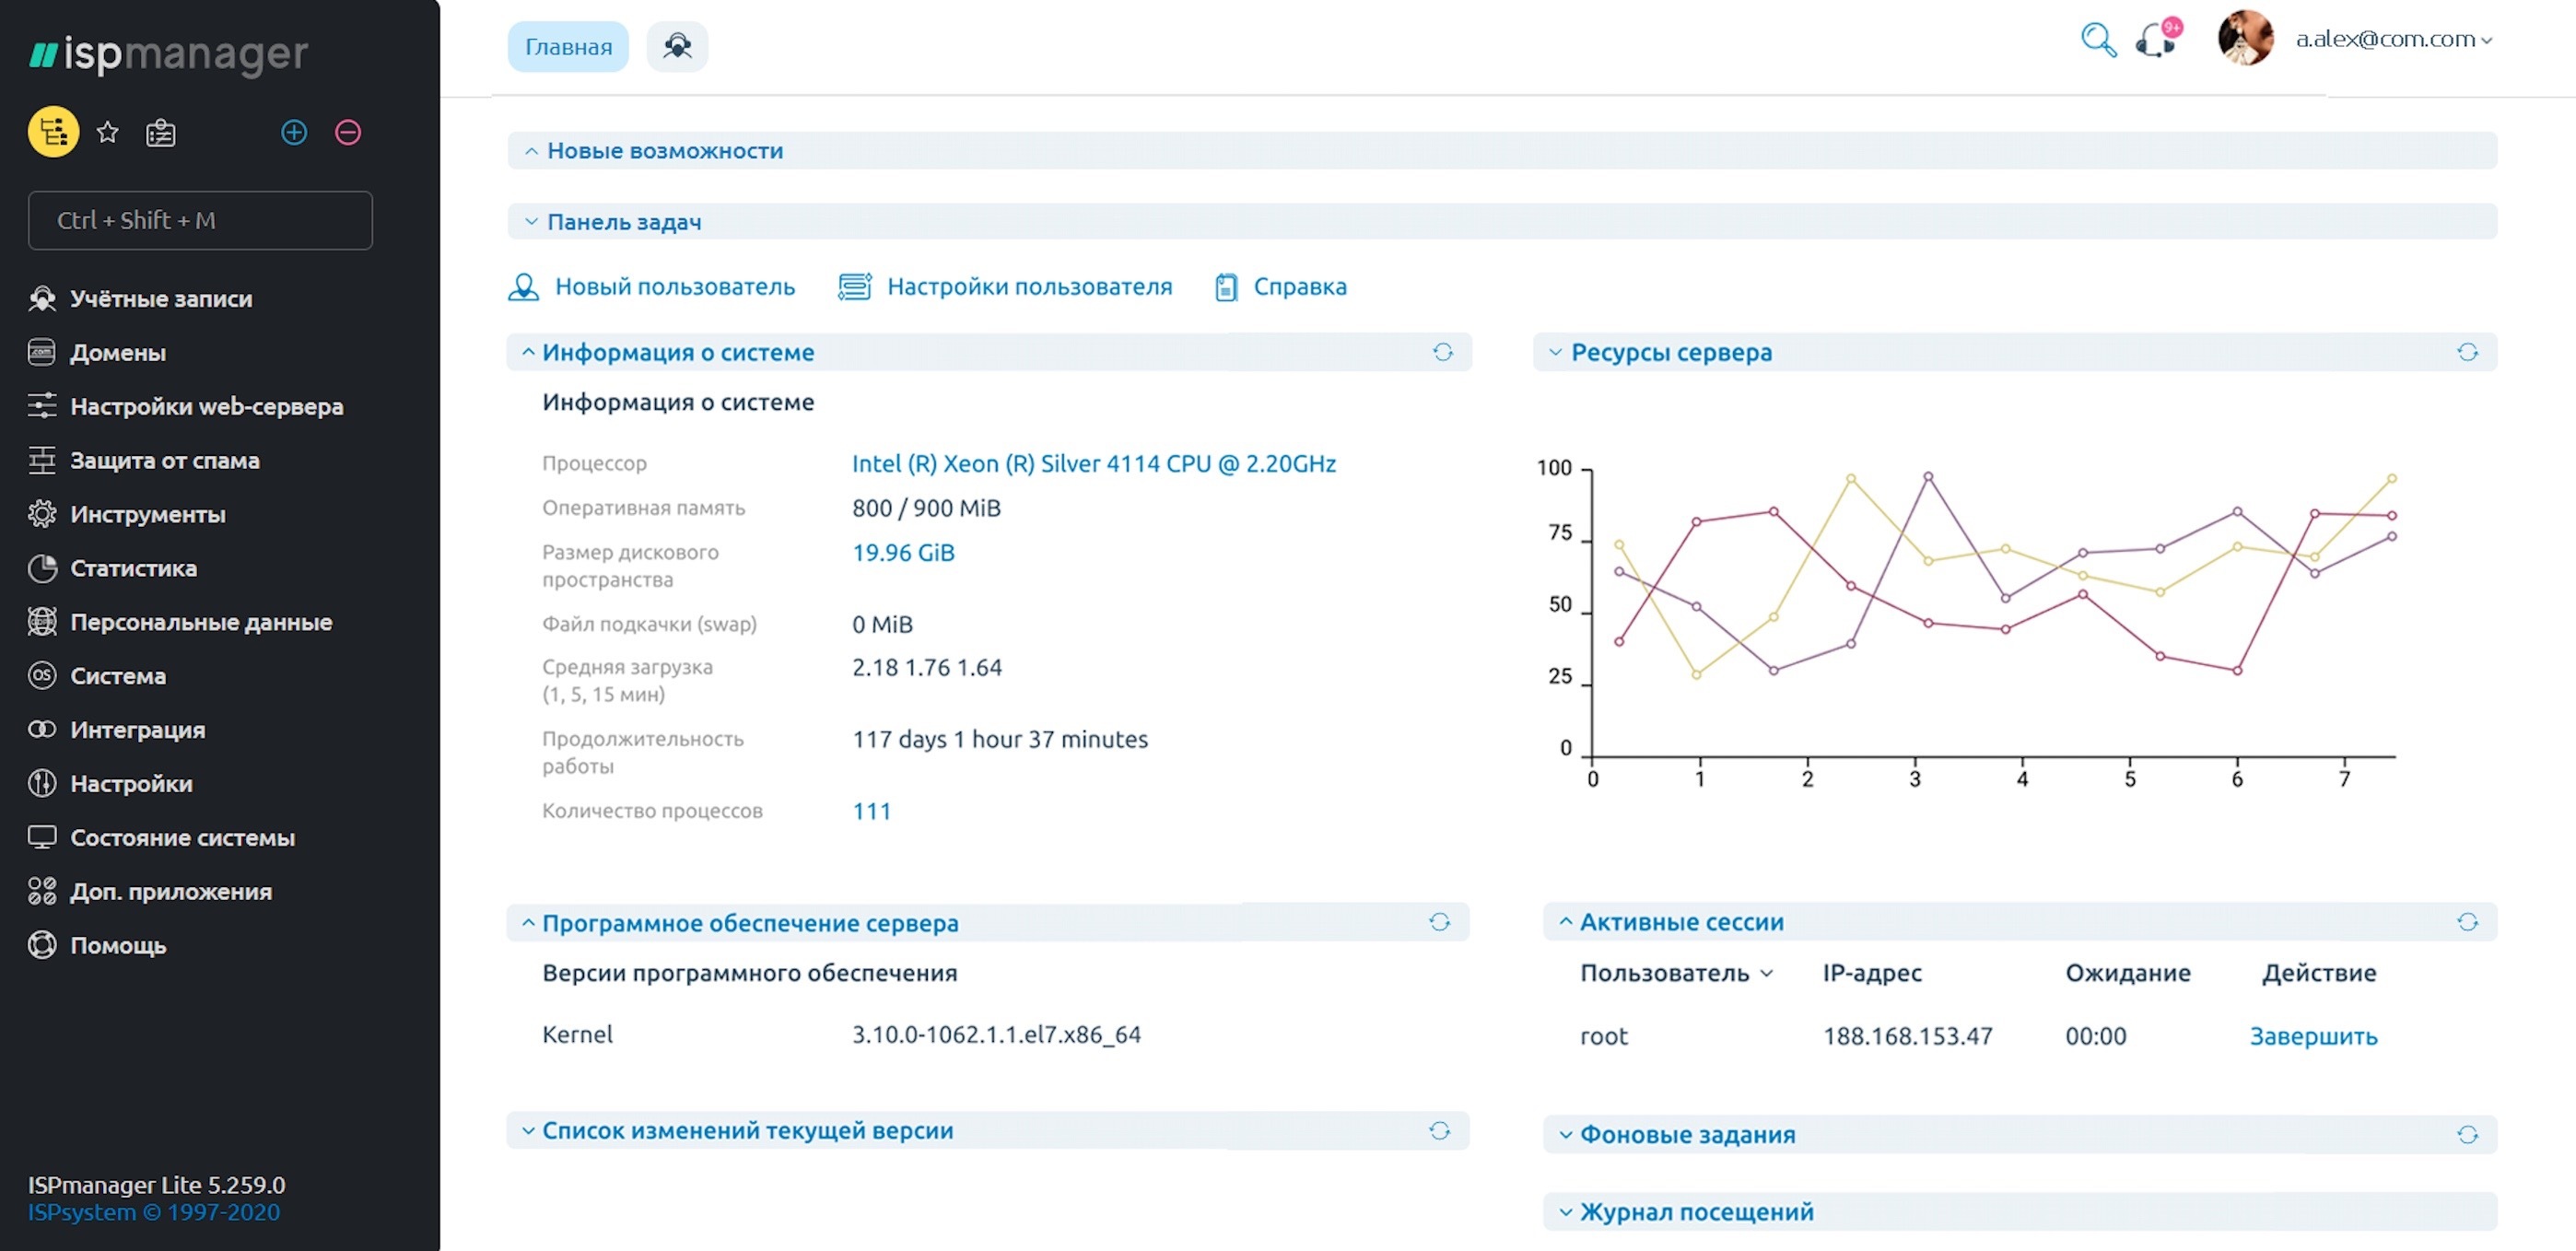2576x1251 pixels.
Task: Open the support notifications headset icon
Action: [x=2157, y=40]
